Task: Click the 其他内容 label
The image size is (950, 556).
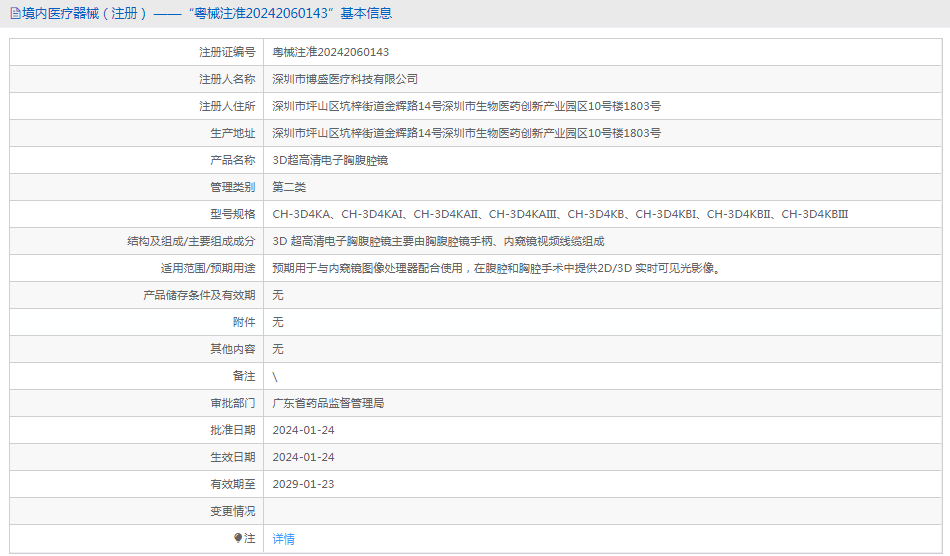Action: click(233, 349)
